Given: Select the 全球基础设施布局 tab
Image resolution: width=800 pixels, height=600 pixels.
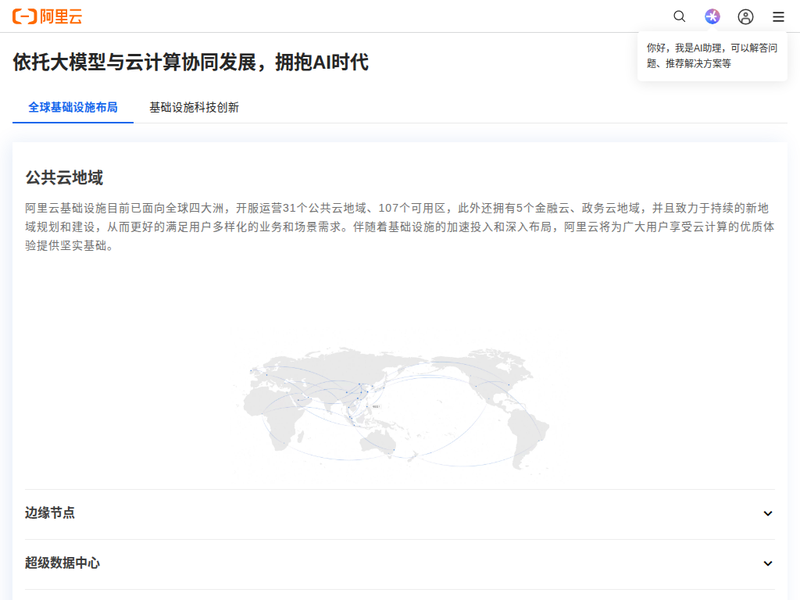Looking at the screenshot, I should pos(73,107).
